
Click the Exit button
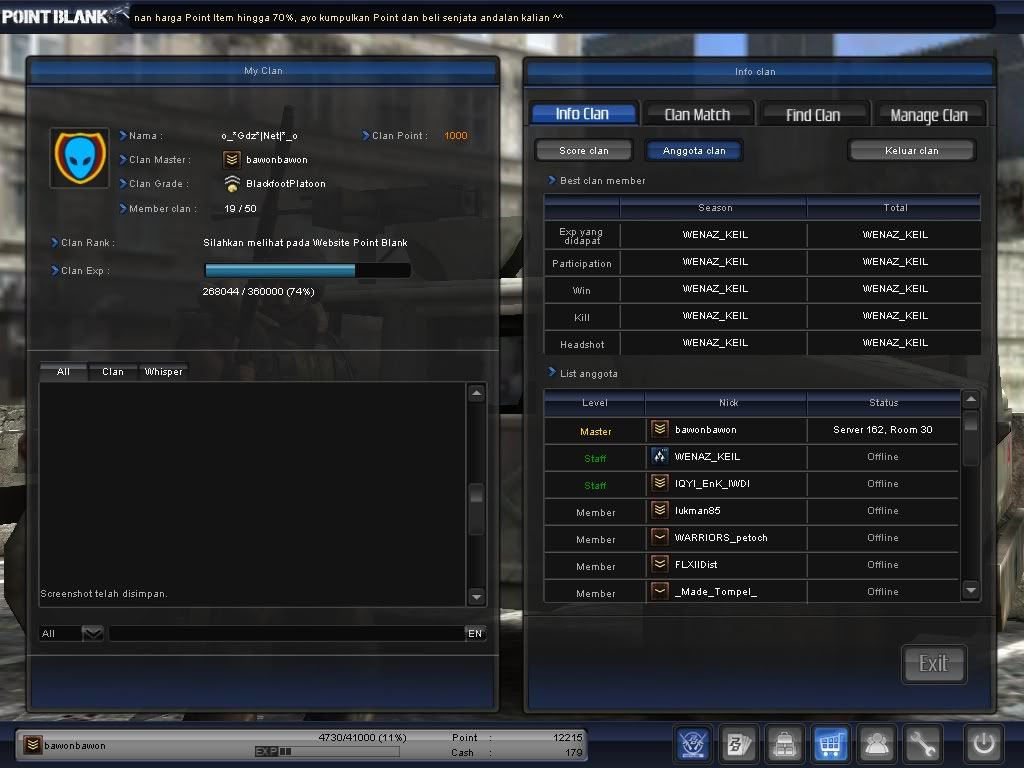[x=934, y=664]
